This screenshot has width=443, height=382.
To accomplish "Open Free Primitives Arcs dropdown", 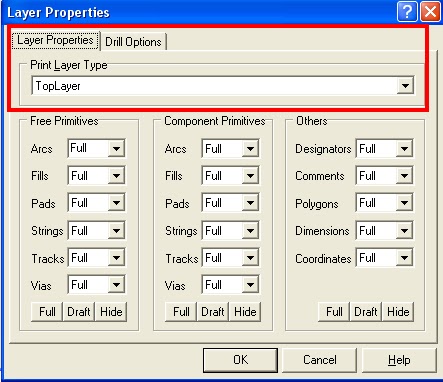I will 116,148.
